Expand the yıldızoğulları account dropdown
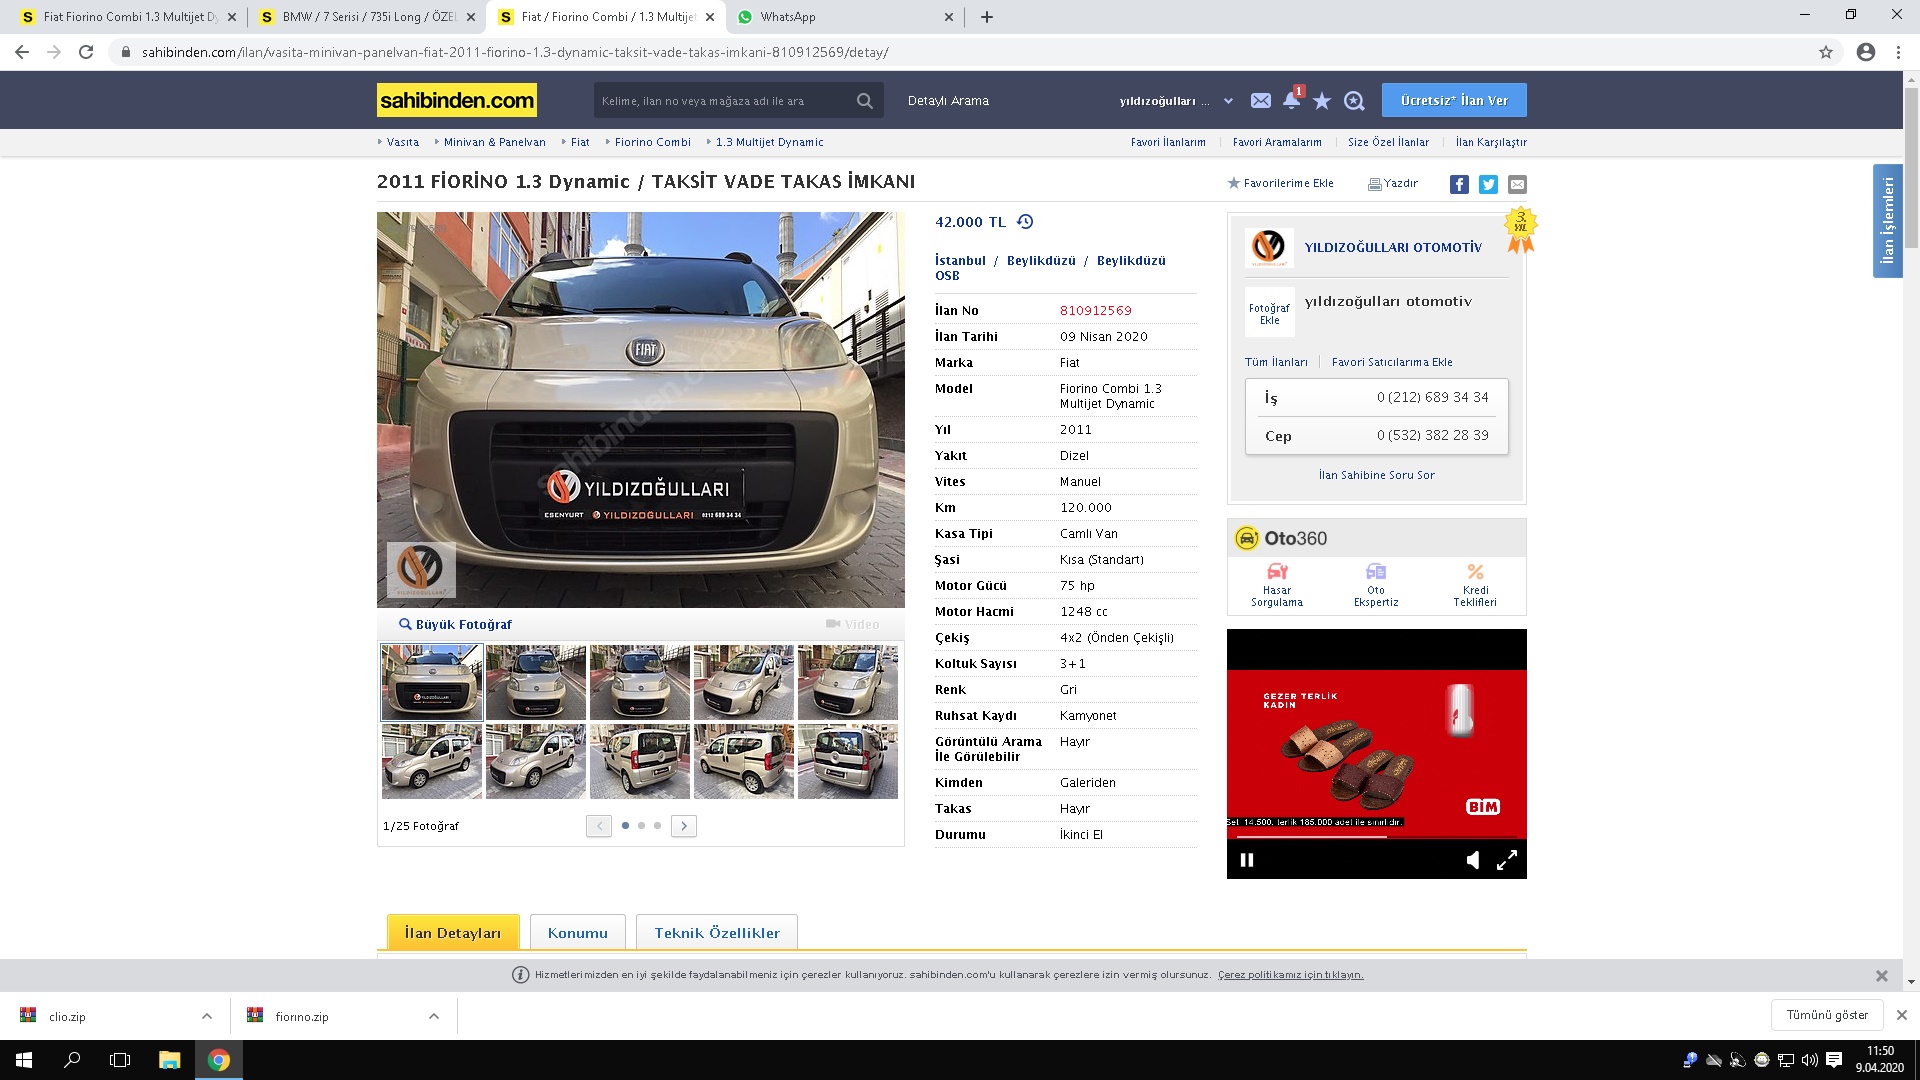The width and height of the screenshot is (1920, 1080). pyautogui.click(x=1228, y=101)
